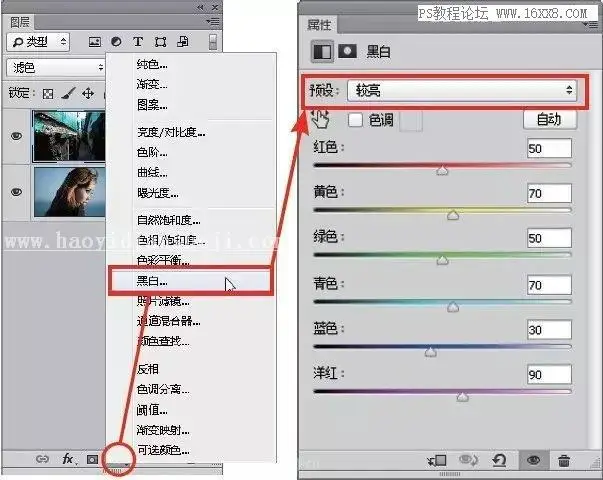Click the shape layer filter icon
Viewport: 603px width, 480px height.
point(160,42)
